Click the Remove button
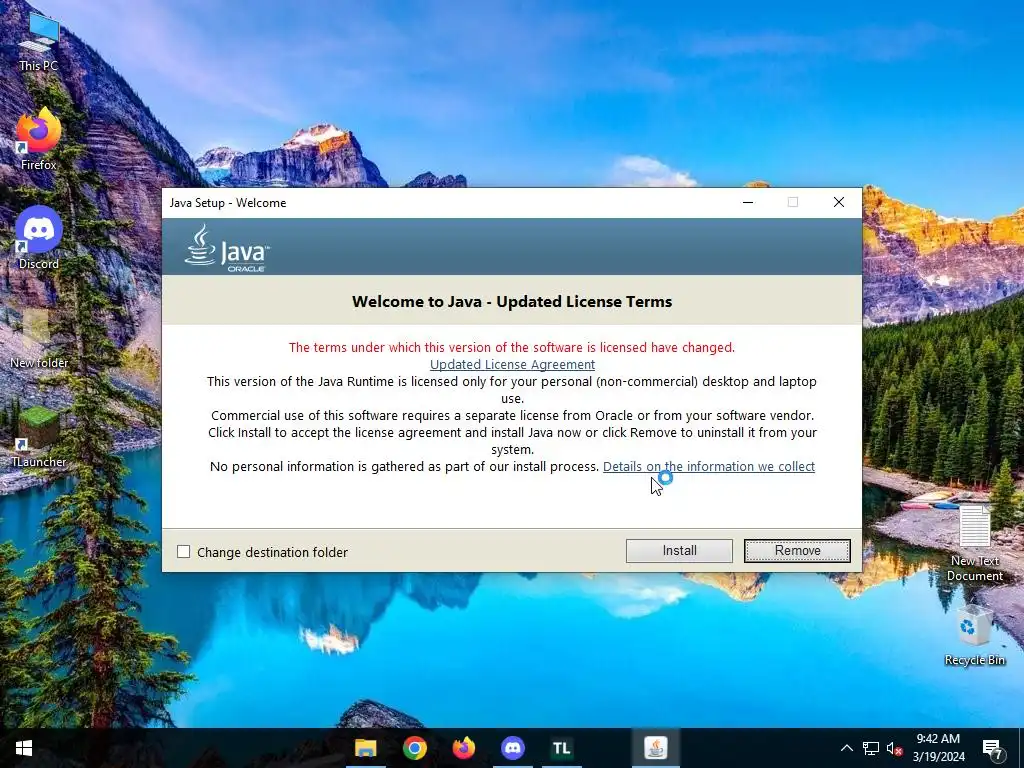Viewport: 1024px width, 768px height. tap(797, 551)
